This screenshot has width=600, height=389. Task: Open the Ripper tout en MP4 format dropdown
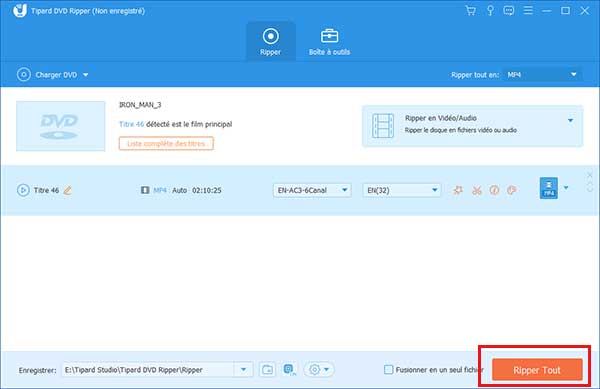point(542,75)
